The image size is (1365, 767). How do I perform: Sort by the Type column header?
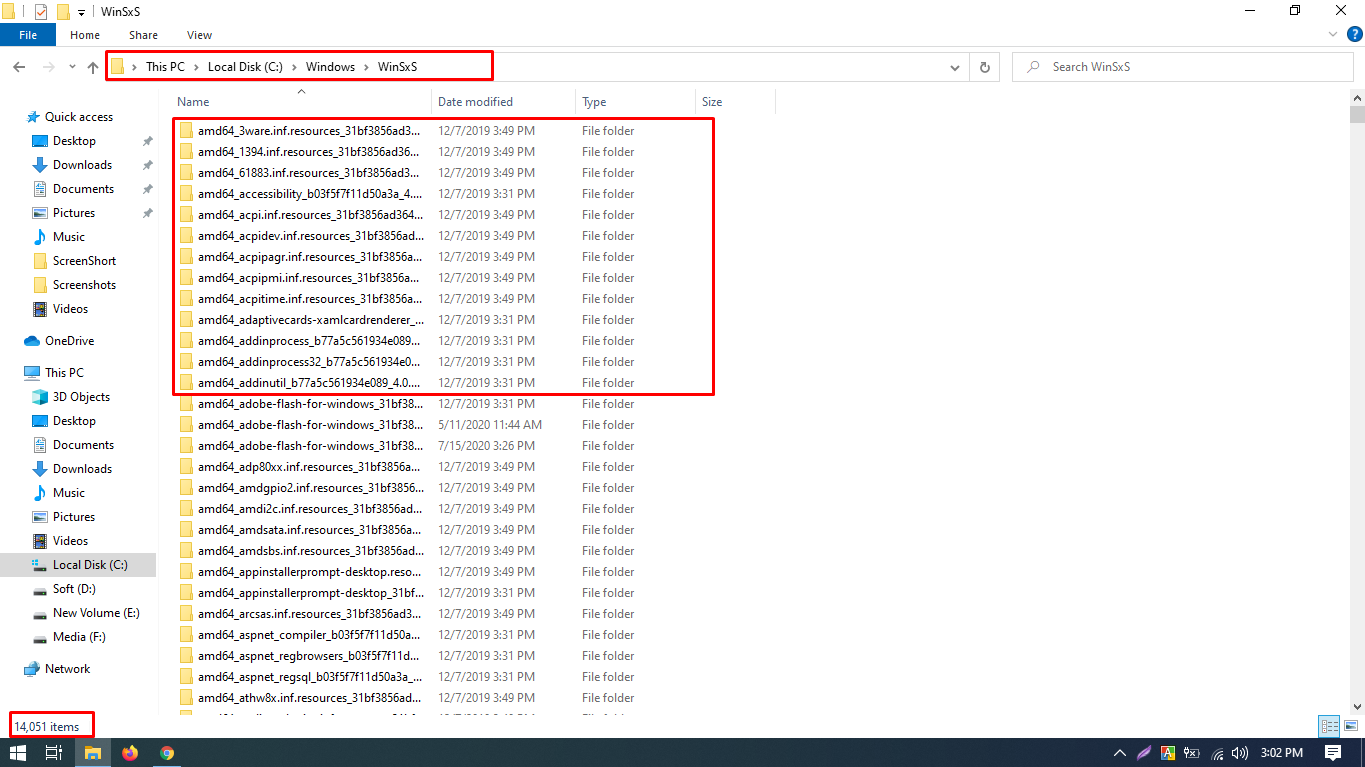coord(635,102)
